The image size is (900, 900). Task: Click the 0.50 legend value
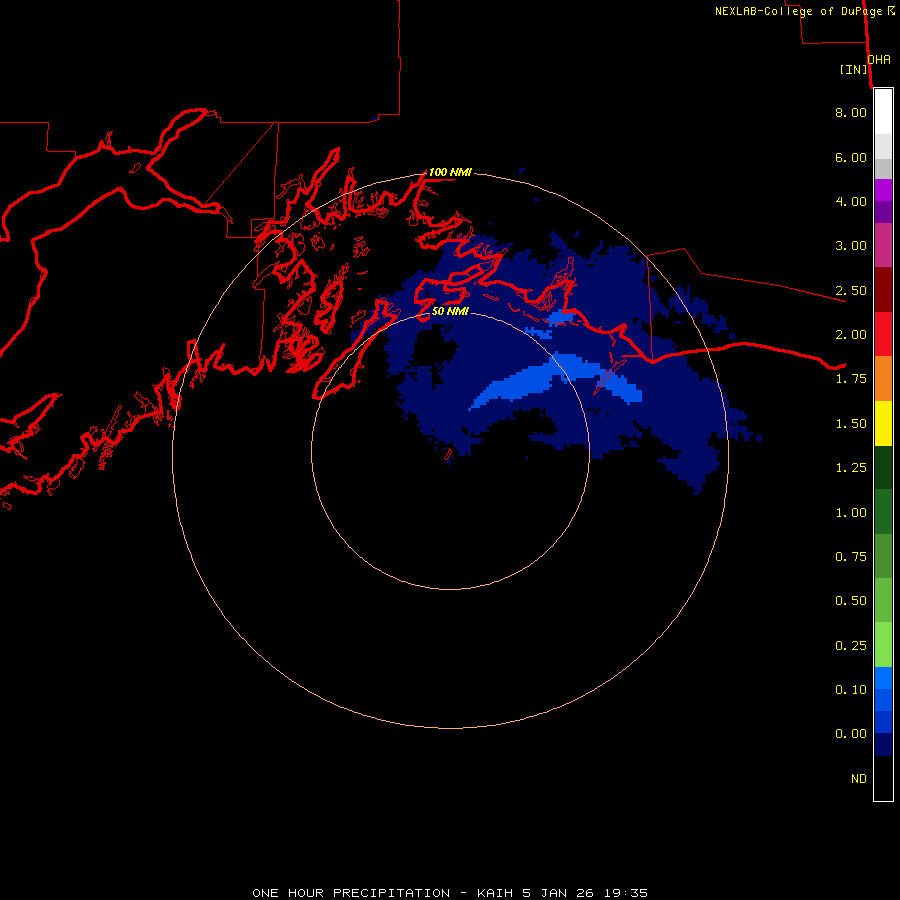[x=851, y=601]
